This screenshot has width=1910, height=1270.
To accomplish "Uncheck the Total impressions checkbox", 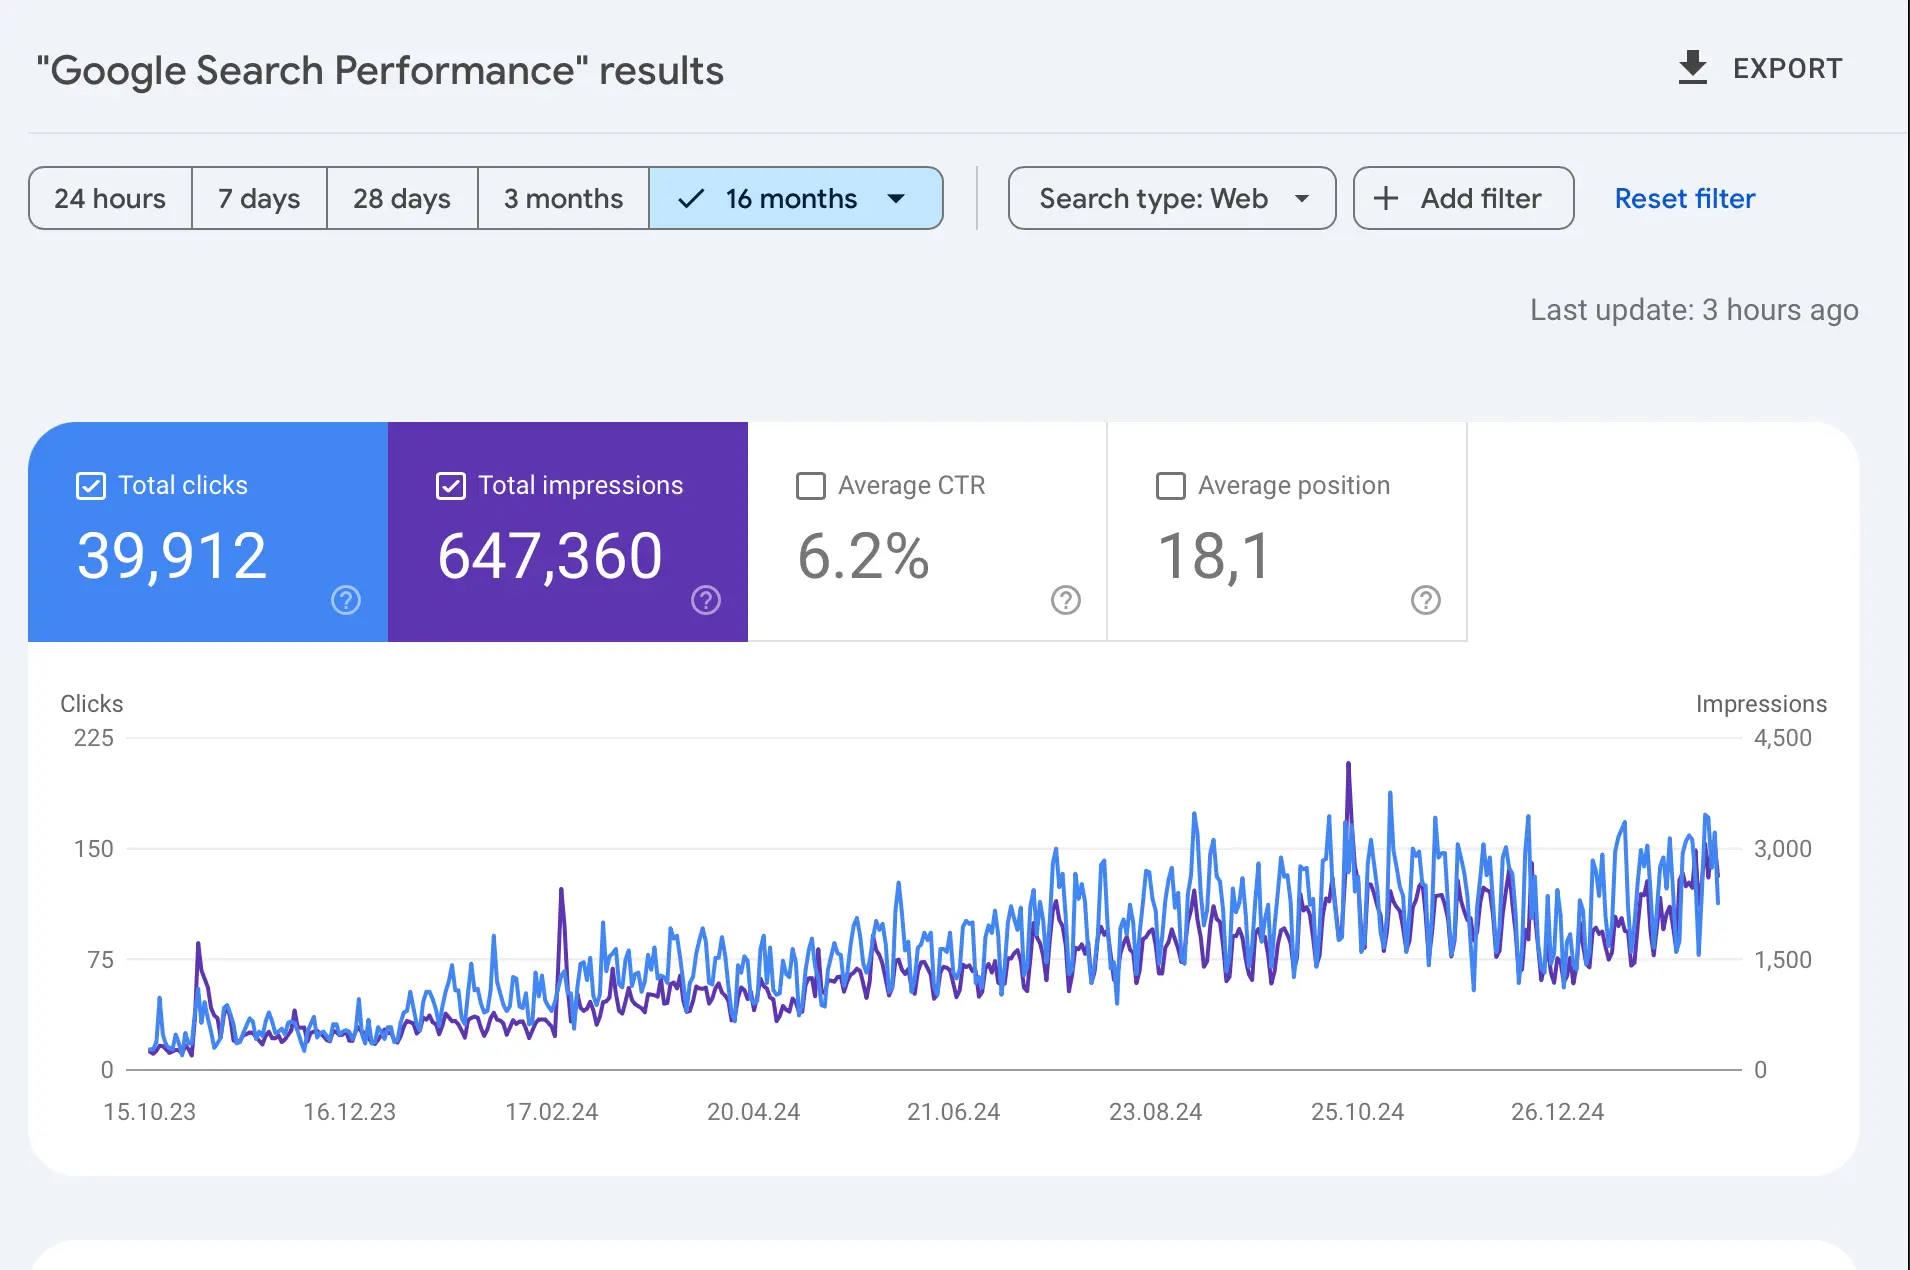I will [451, 486].
